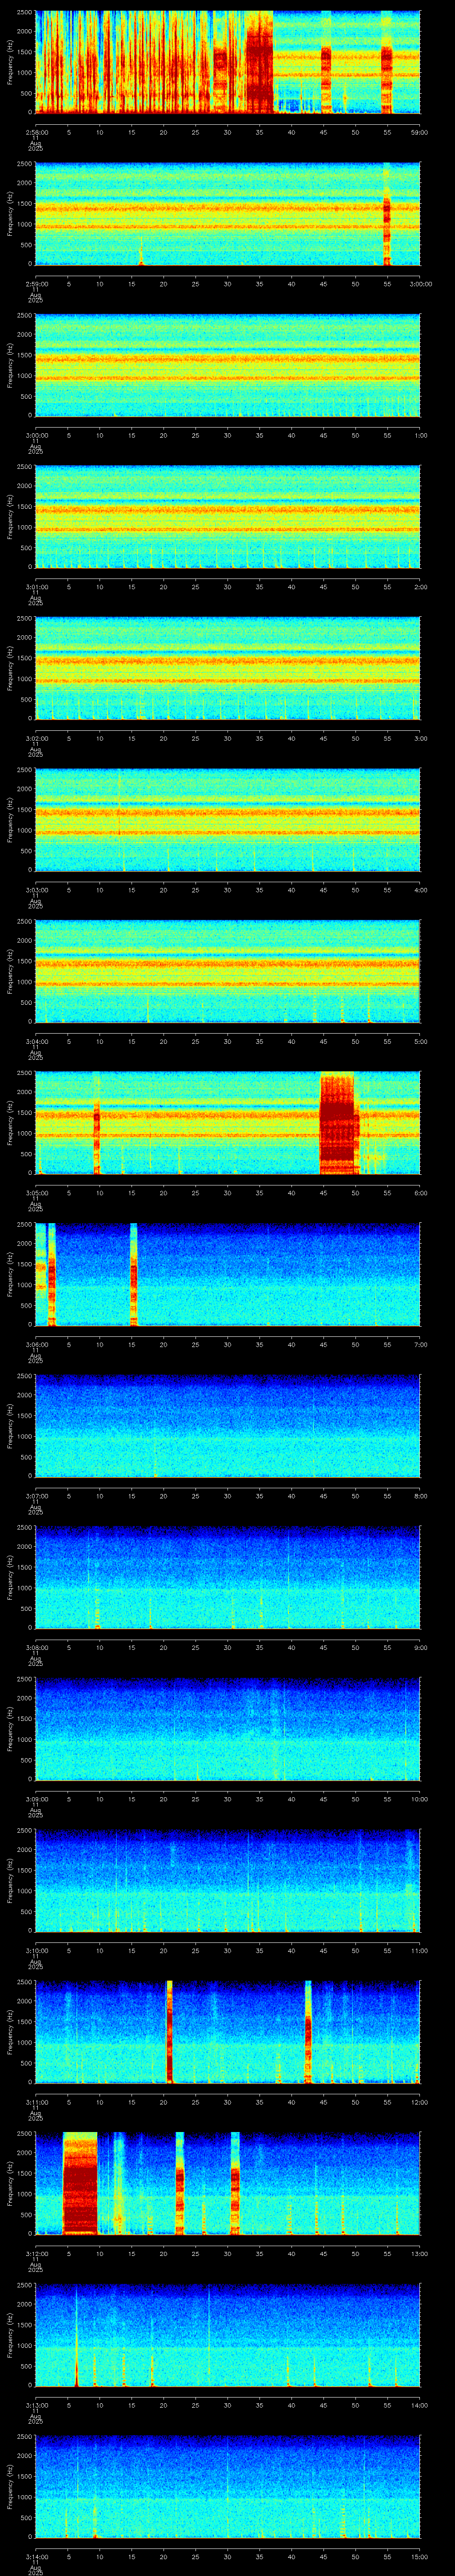Screen dimensions: 455x2576
Task: Click the 15:00 end time label
Action: pyautogui.click(x=420, y=2556)
